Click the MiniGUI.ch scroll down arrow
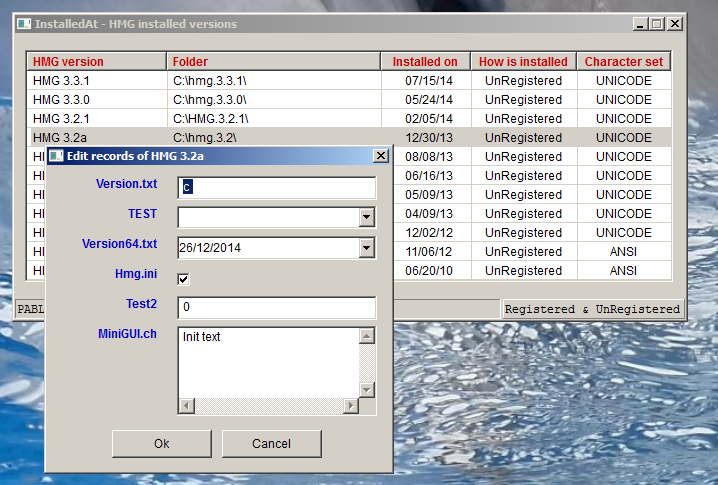 366,390
